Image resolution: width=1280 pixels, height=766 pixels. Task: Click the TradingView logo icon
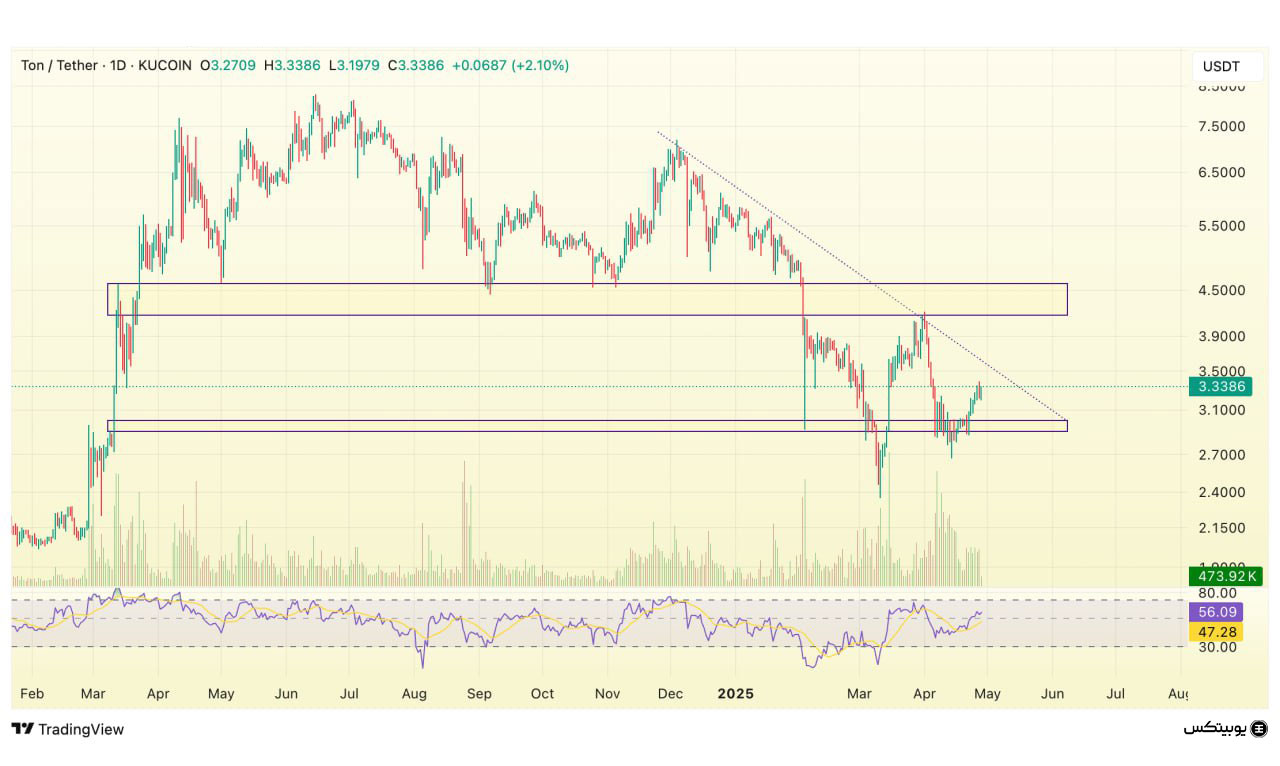[x=23, y=729]
